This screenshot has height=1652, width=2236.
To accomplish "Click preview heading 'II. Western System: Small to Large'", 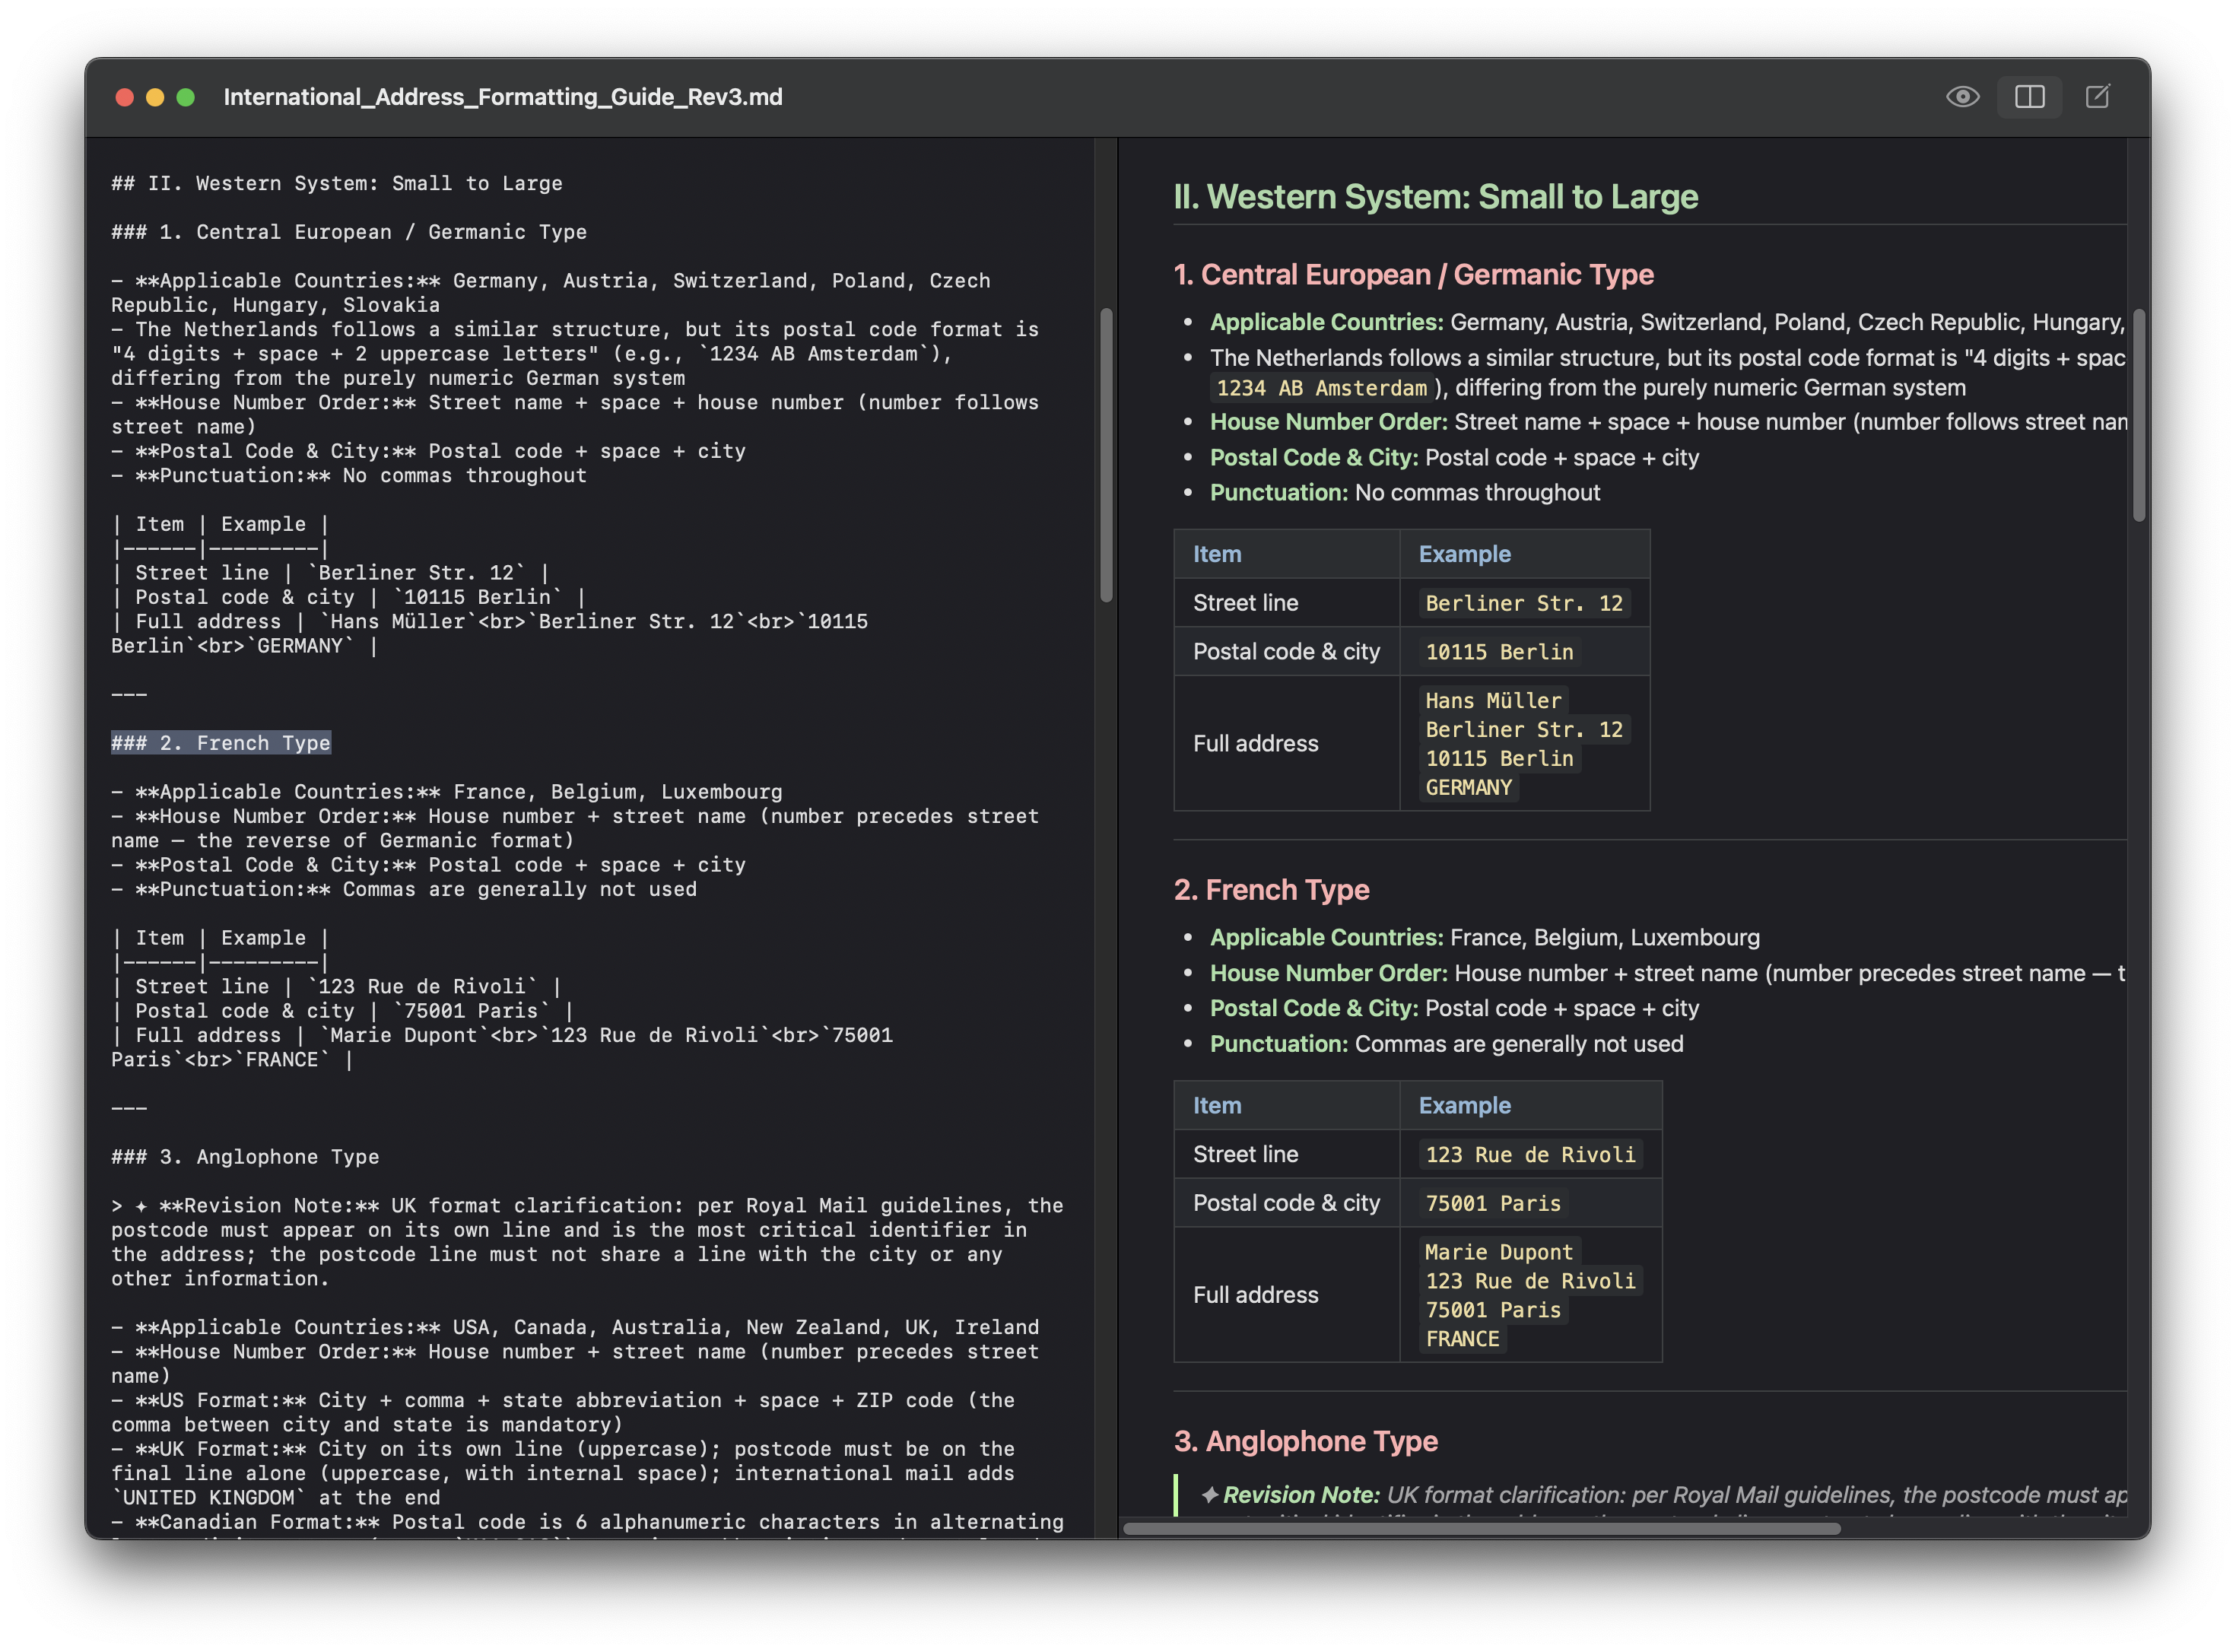I will [x=1435, y=197].
